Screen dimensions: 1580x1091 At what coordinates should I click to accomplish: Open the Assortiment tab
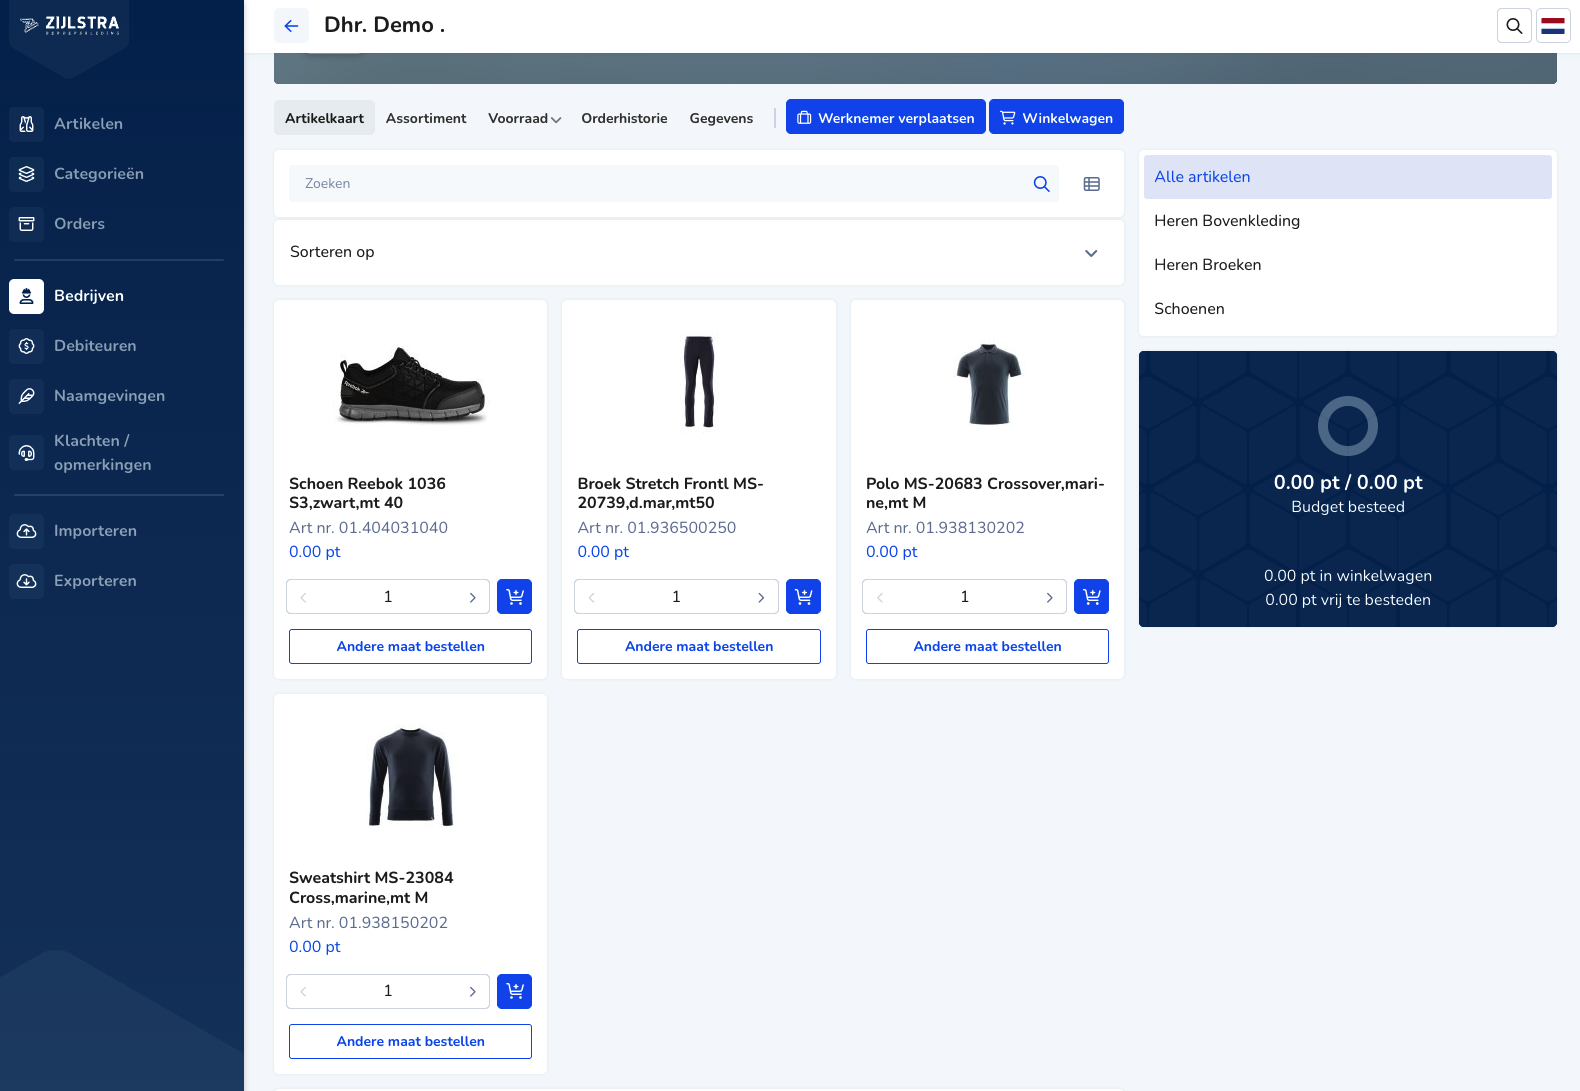tap(426, 118)
